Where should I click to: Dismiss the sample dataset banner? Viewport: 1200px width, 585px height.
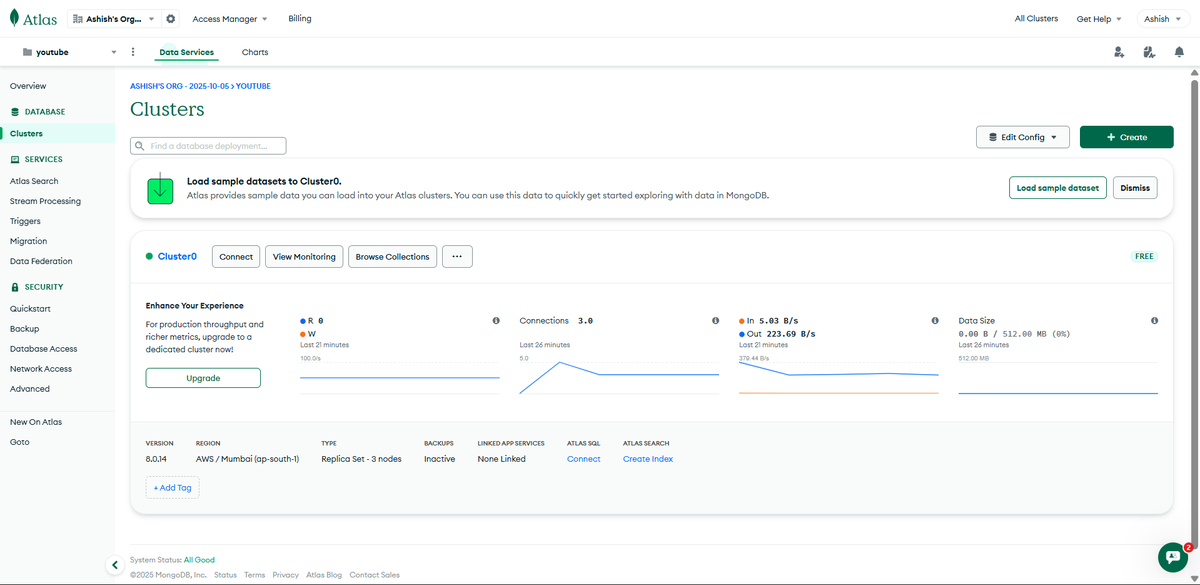click(1135, 188)
